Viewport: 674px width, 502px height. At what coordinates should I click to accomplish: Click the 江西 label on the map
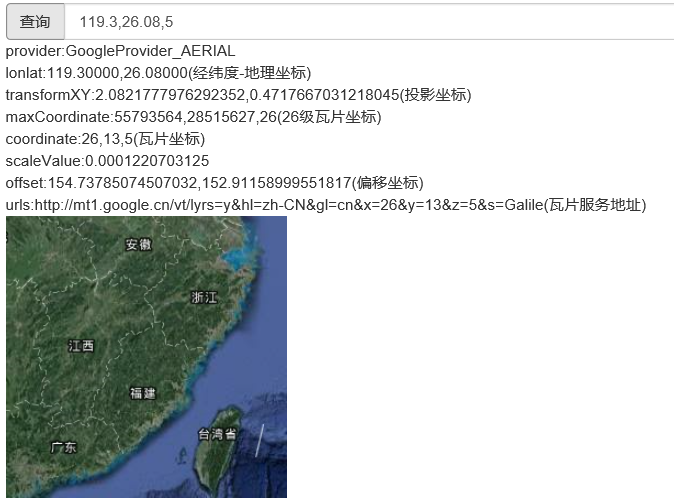click(x=81, y=346)
